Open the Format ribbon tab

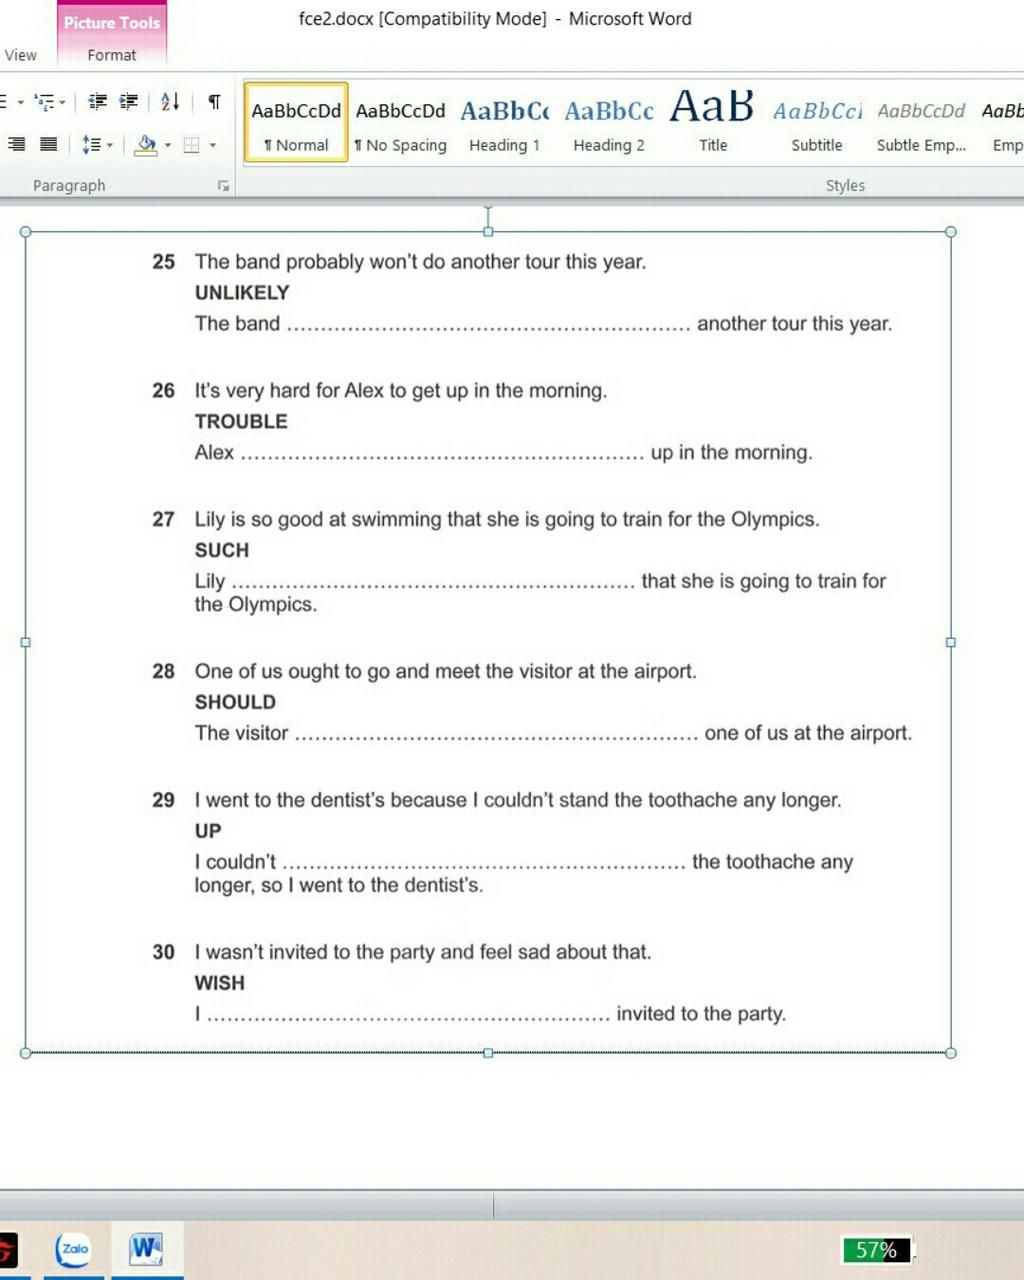click(111, 55)
